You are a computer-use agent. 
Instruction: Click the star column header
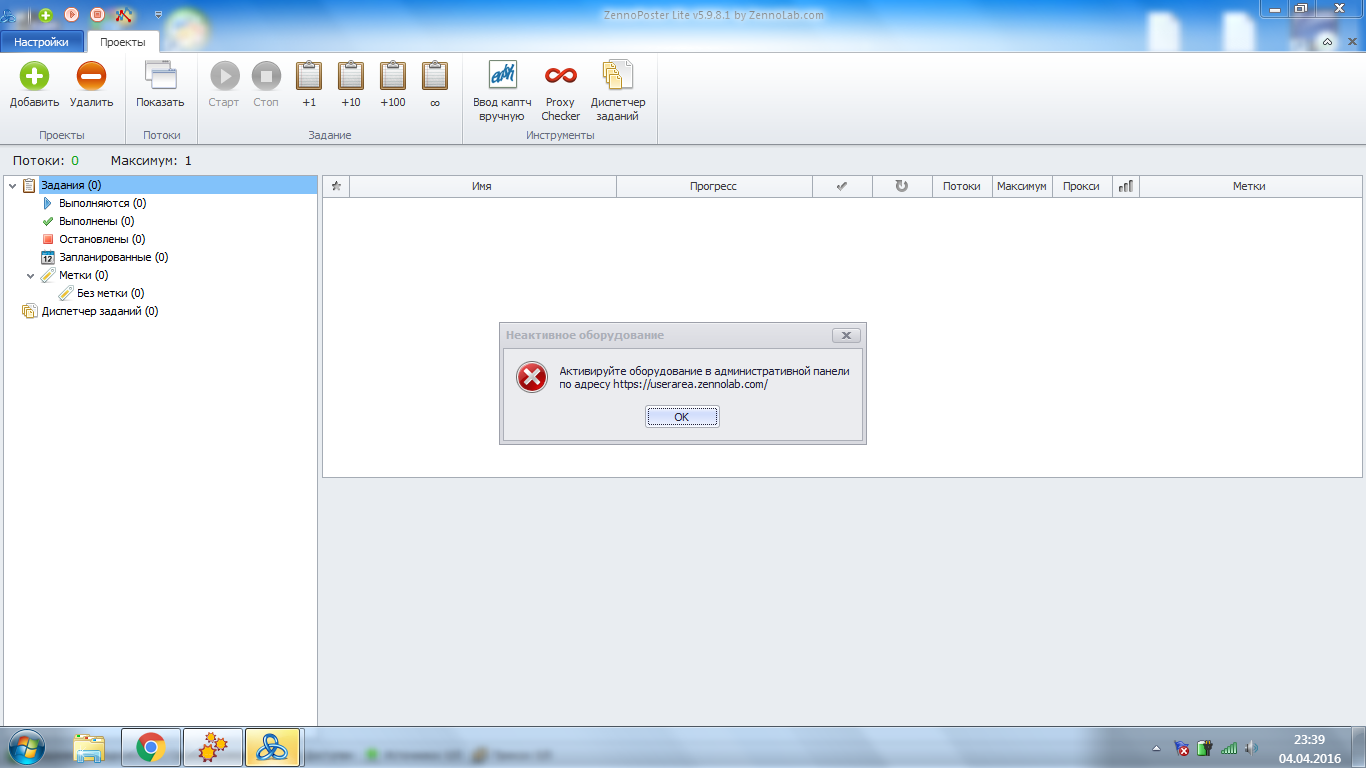(x=336, y=186)
